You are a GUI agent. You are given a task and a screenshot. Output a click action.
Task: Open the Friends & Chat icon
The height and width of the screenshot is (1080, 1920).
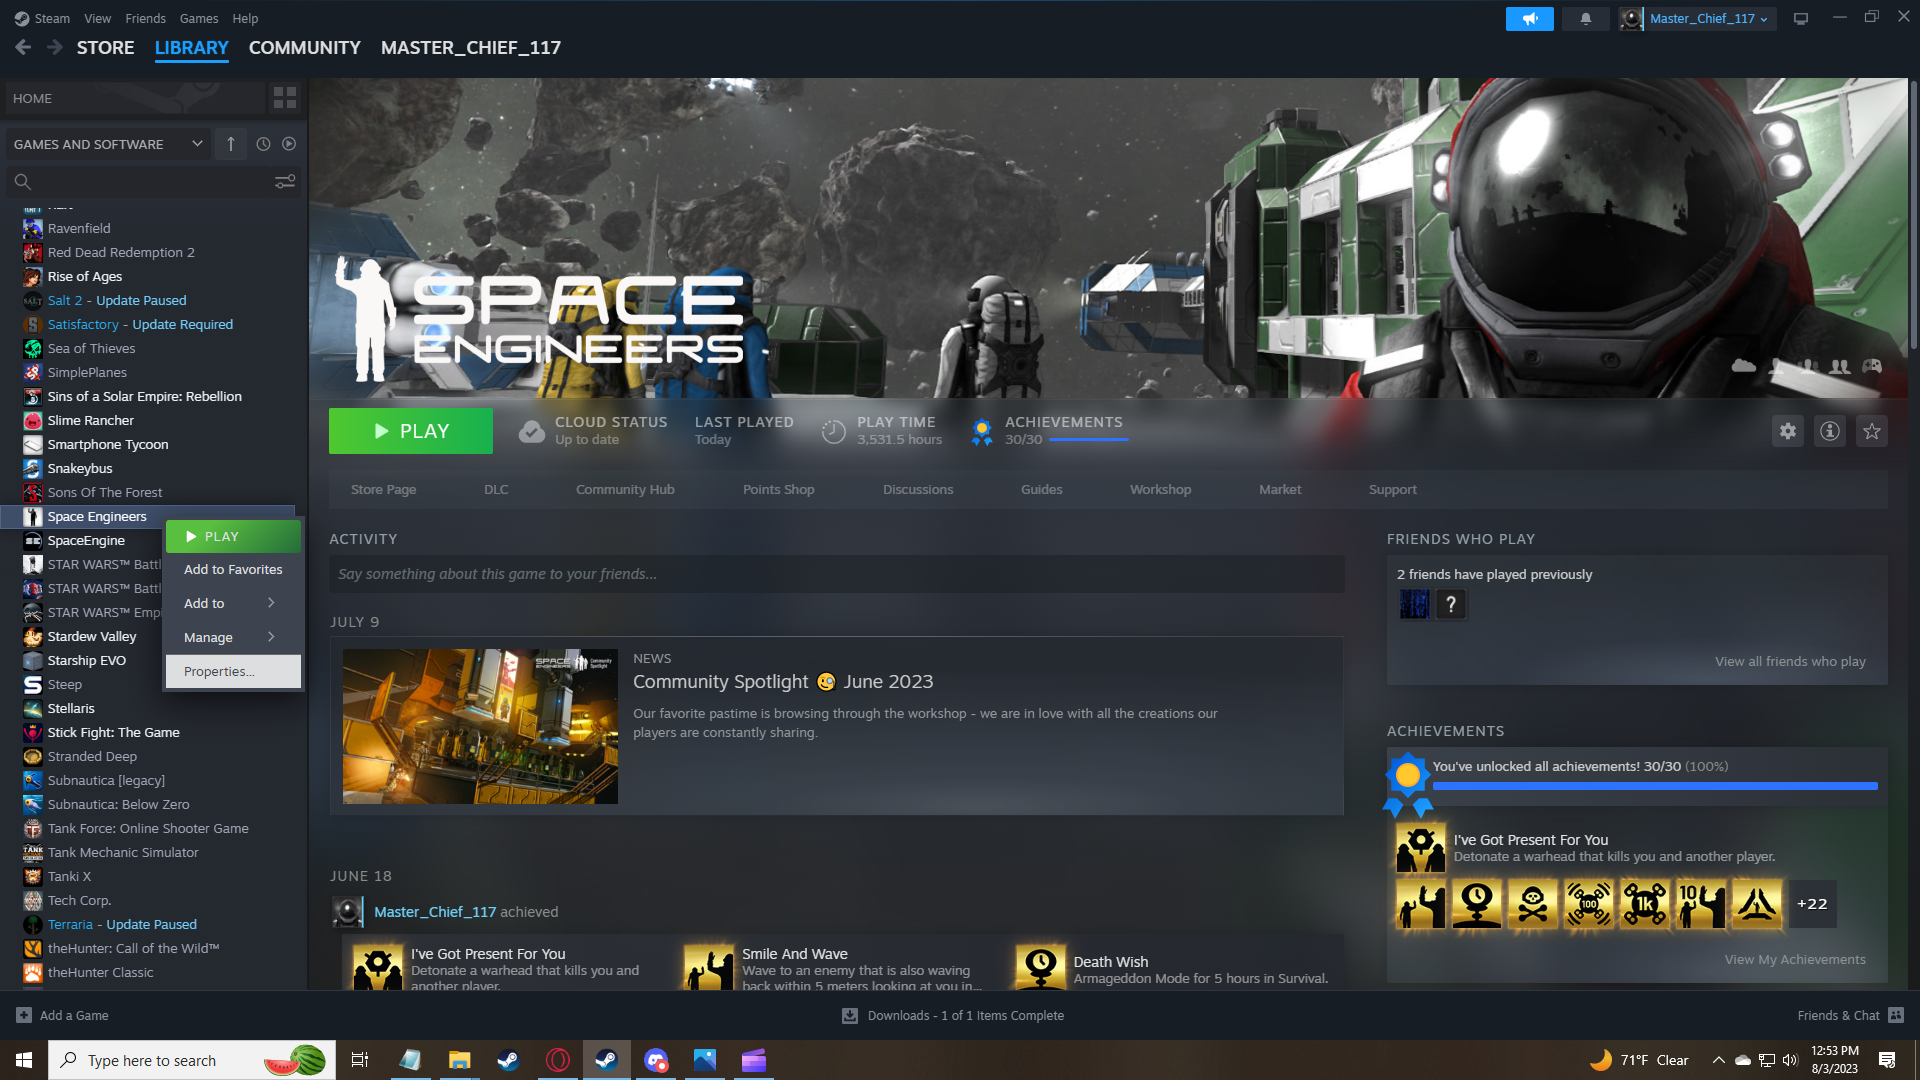(1896, 1015)
